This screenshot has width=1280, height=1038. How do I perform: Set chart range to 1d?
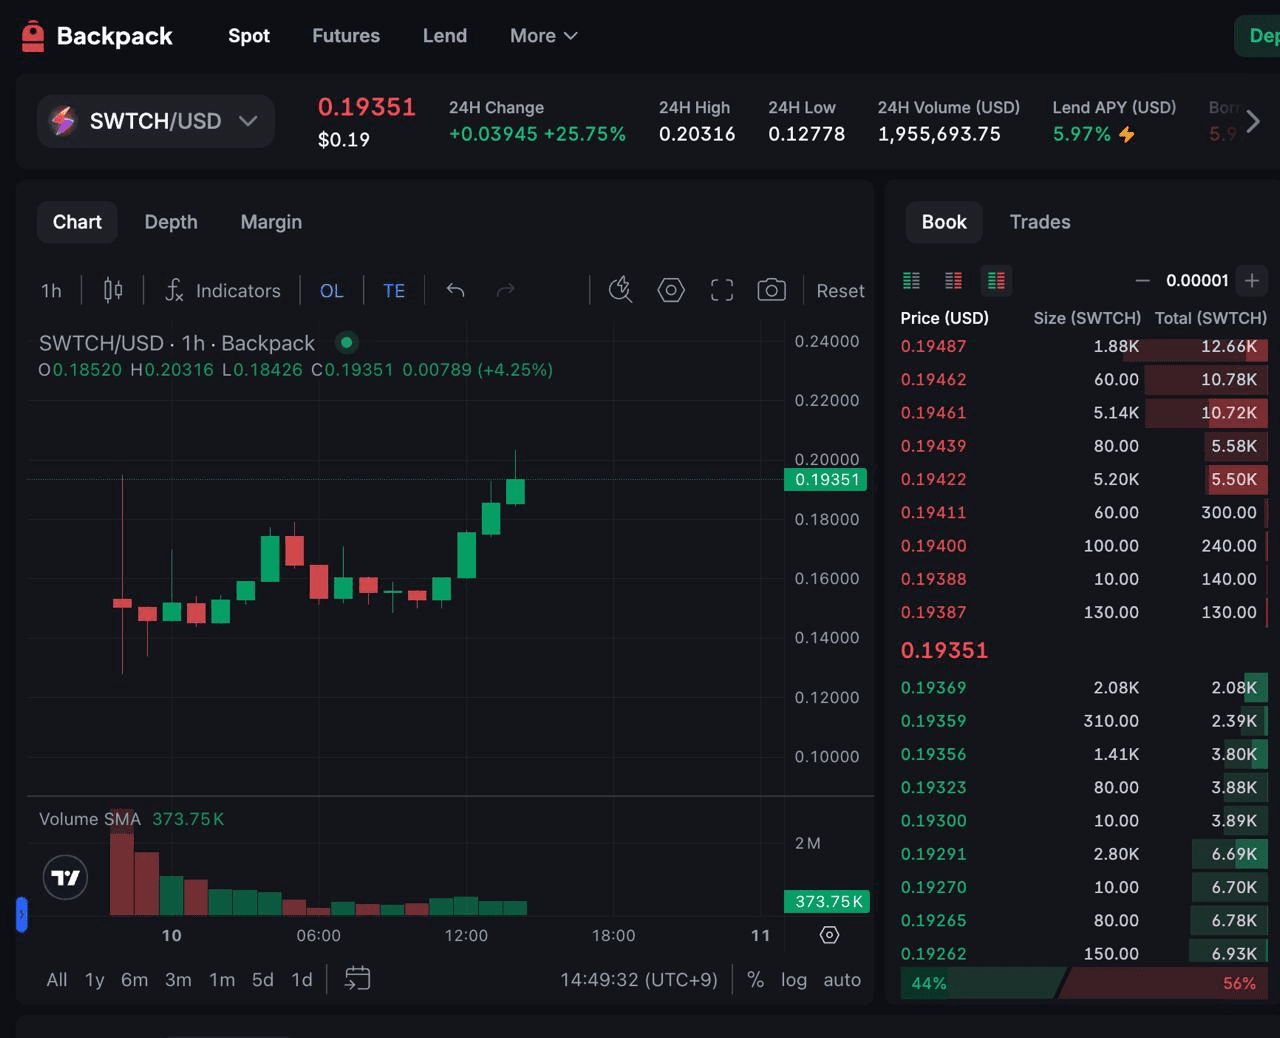302,980
